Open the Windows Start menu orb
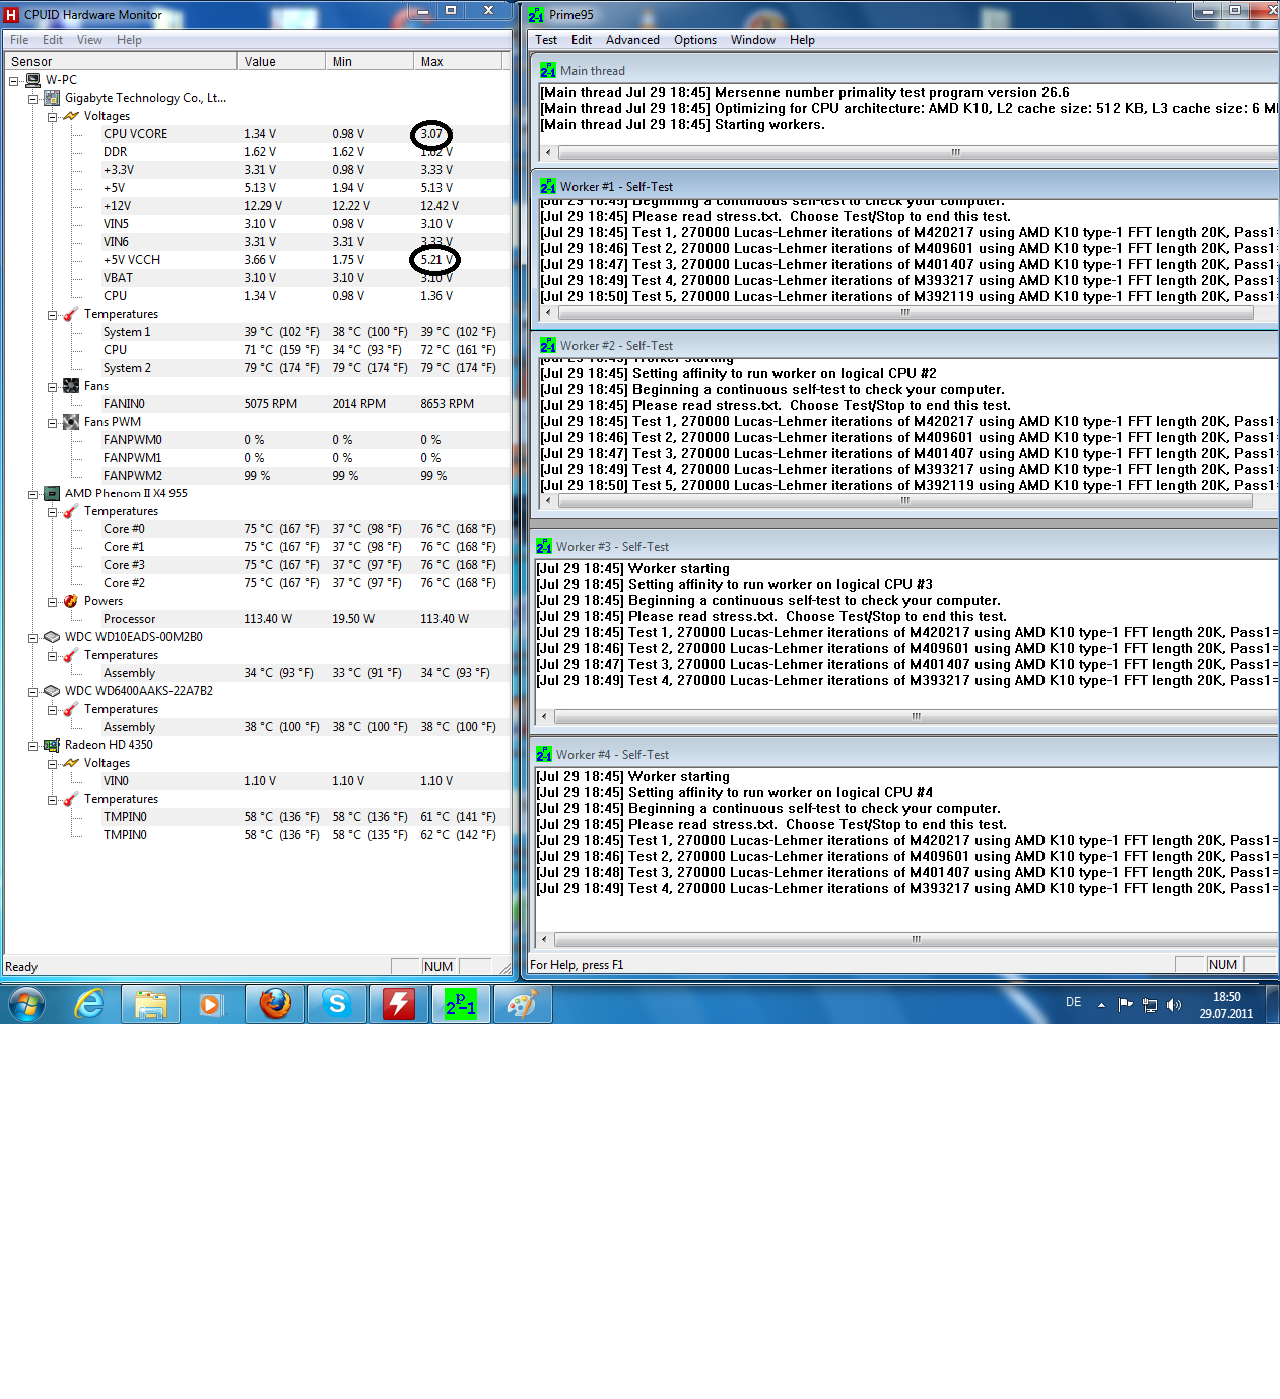The width and height of the screenshot is (1280, 1399). point(27,1004)
